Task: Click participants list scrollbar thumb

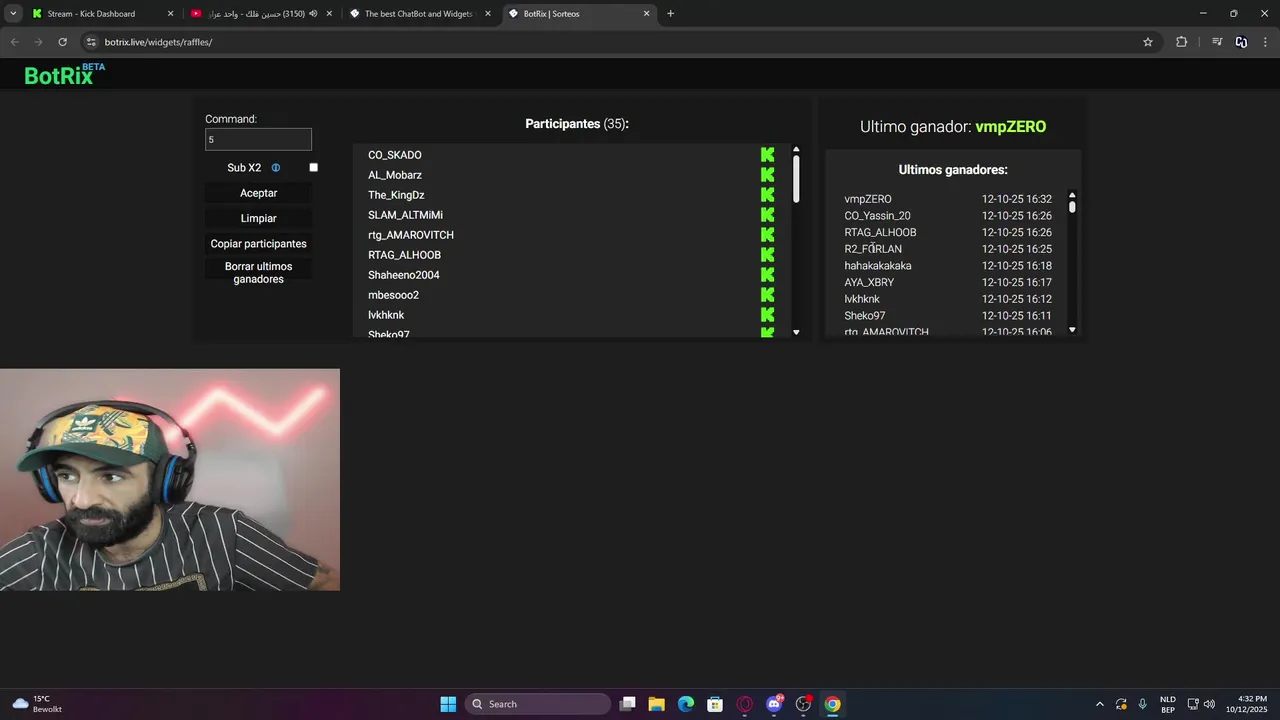Action: (796, 180)
